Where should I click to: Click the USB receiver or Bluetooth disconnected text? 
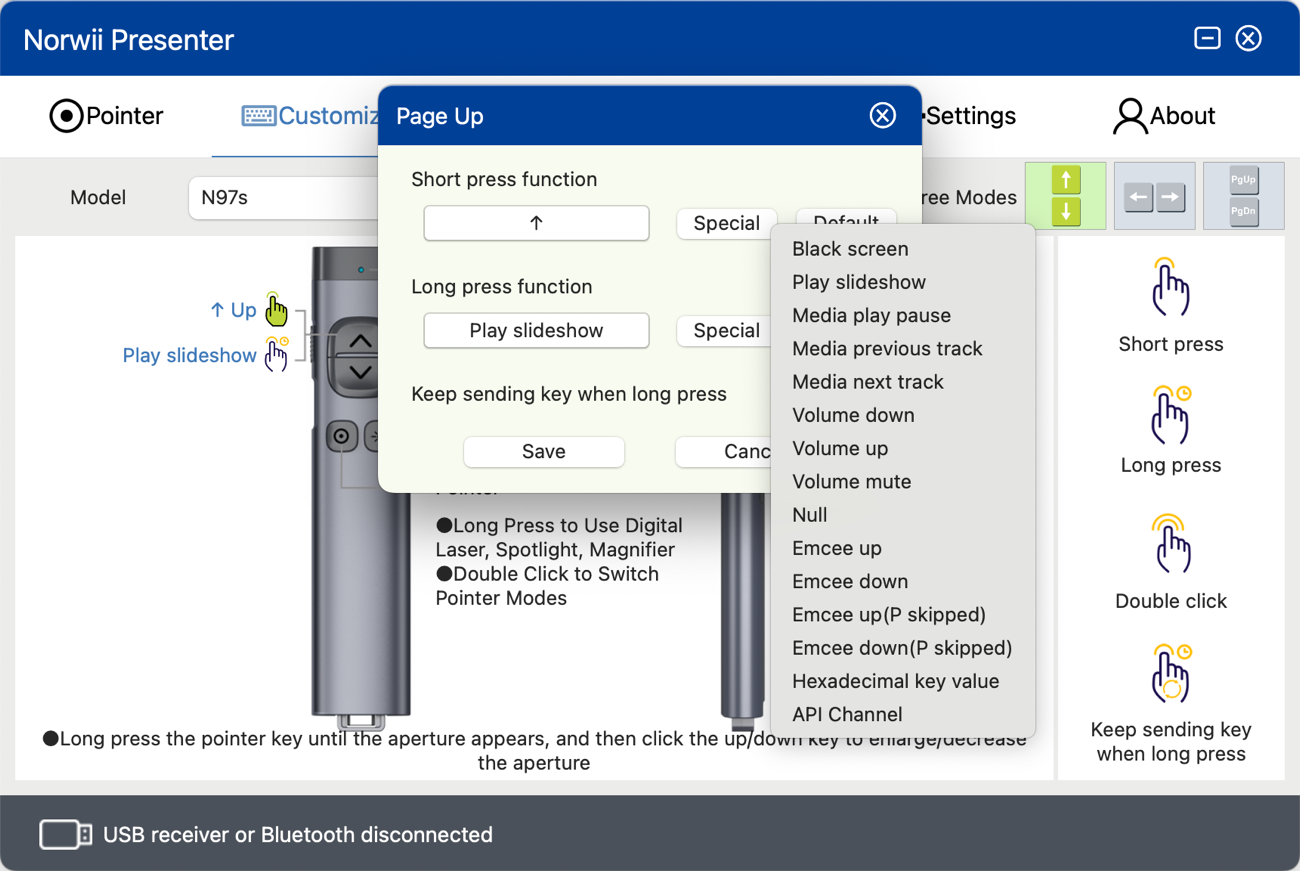click(298, 834)
